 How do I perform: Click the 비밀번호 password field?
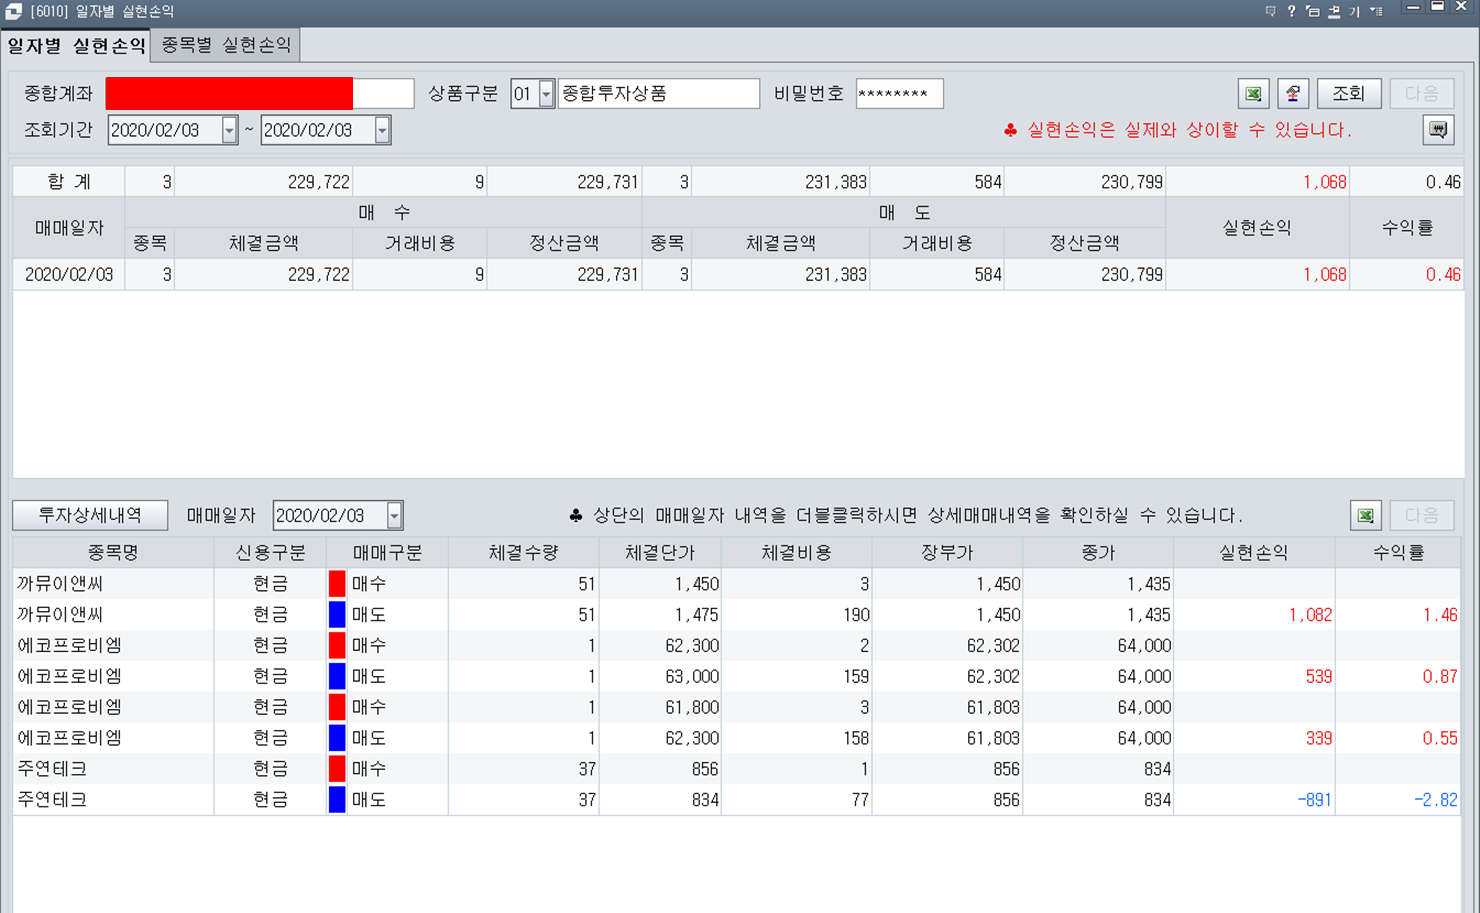pos(899,94)
